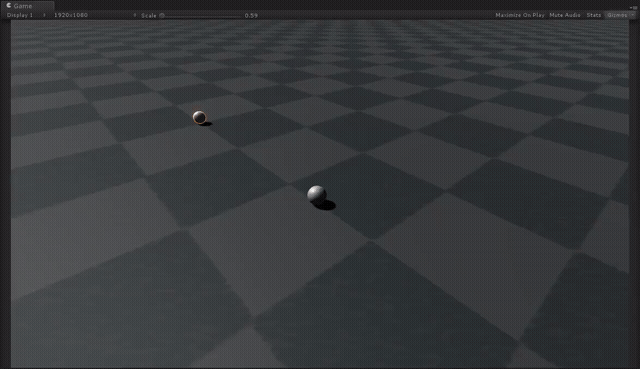Screen dimensions: 640x369
Task: Switch to the Game tab
Action: pos(27,6)
